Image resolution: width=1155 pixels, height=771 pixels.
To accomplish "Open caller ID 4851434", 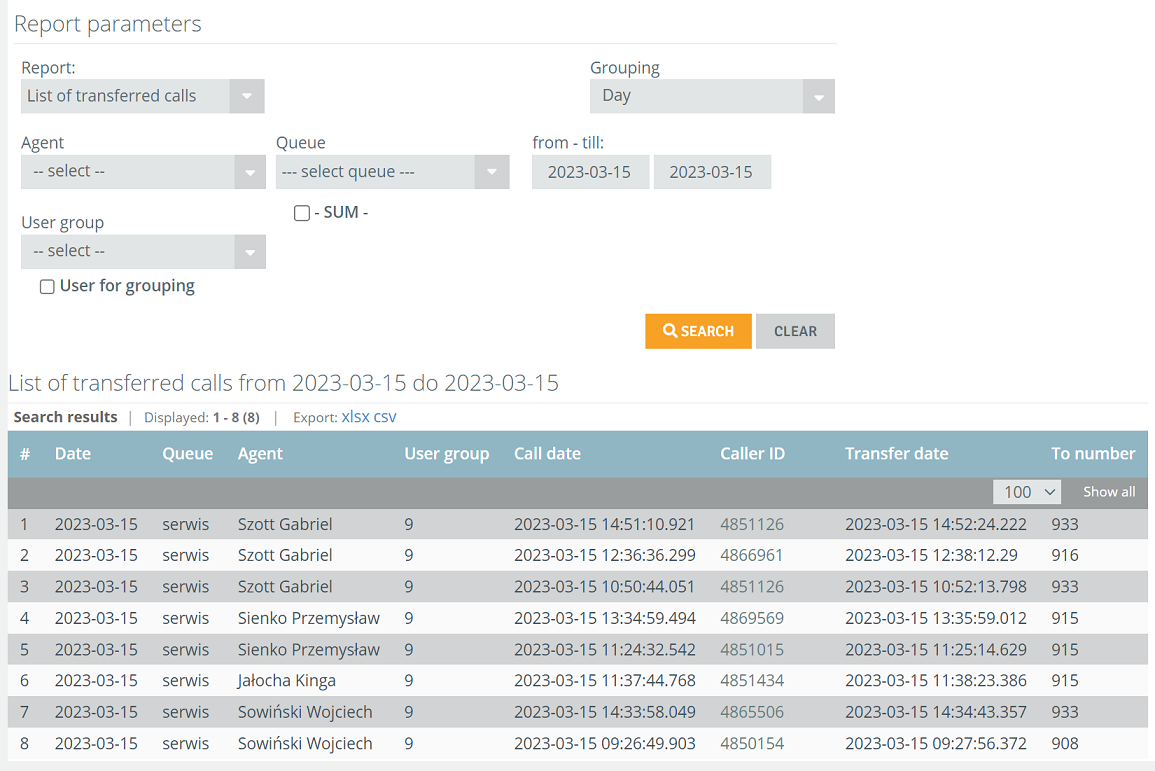I will [752, 680].
